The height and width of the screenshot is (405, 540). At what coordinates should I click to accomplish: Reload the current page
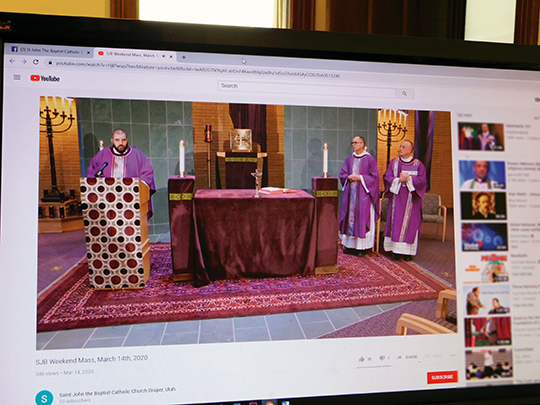[x=35, y=62]
